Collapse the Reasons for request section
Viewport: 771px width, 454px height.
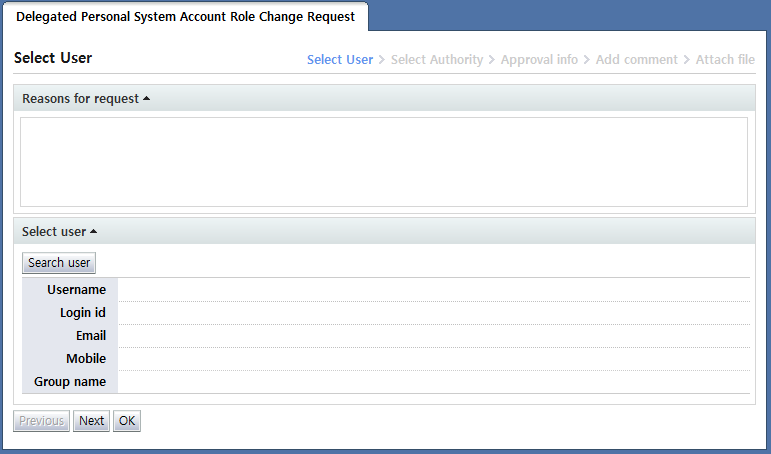[86, 98]
